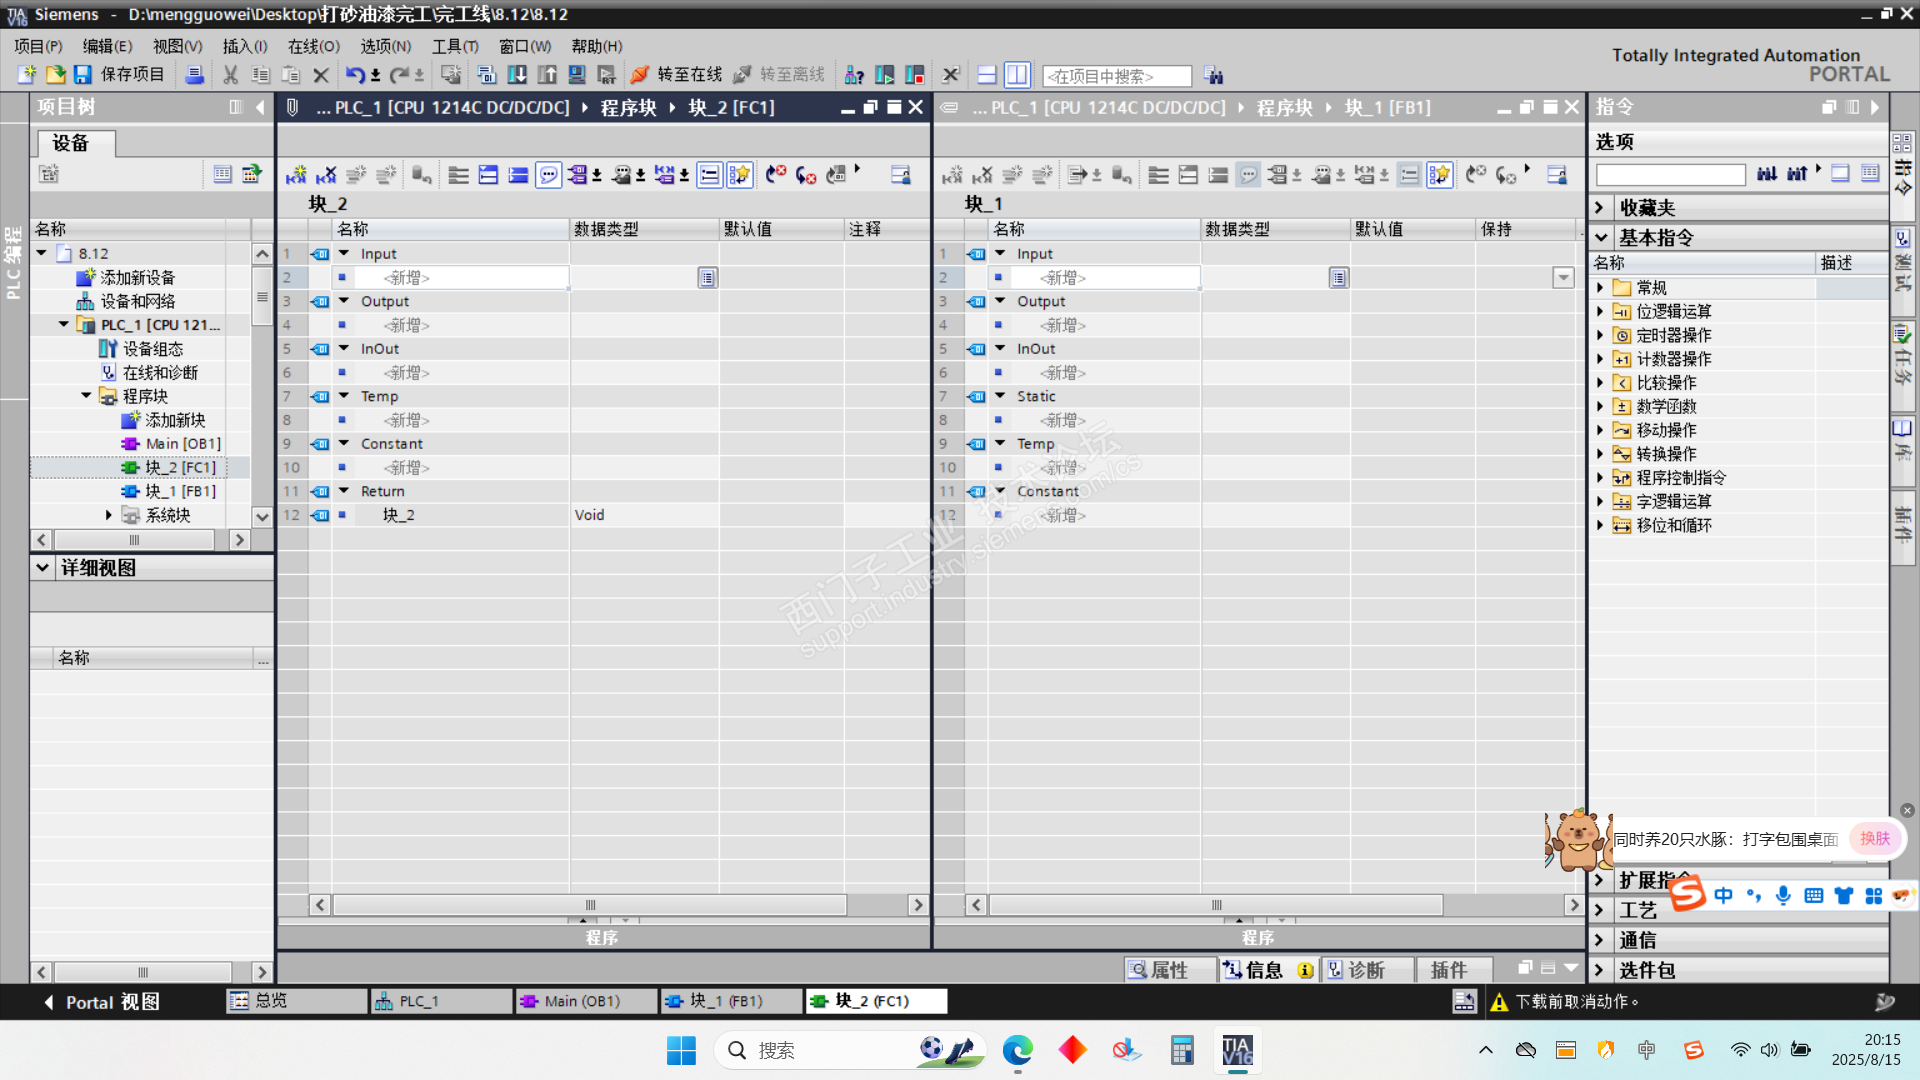Click the Save project icon
Viewport: 1920px width, 1080px height.
pos(83,75)
